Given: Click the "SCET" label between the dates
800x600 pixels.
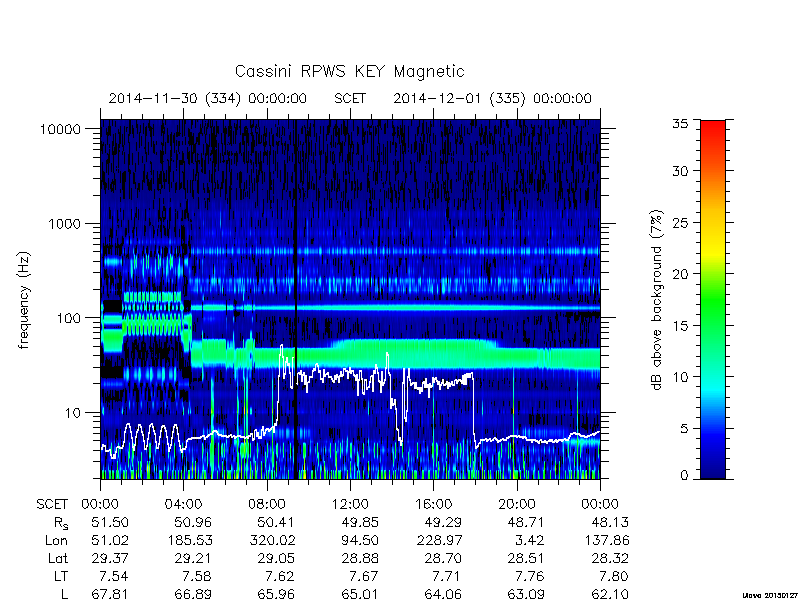Looking at the screenshot, I should click(x=350, y=98).
